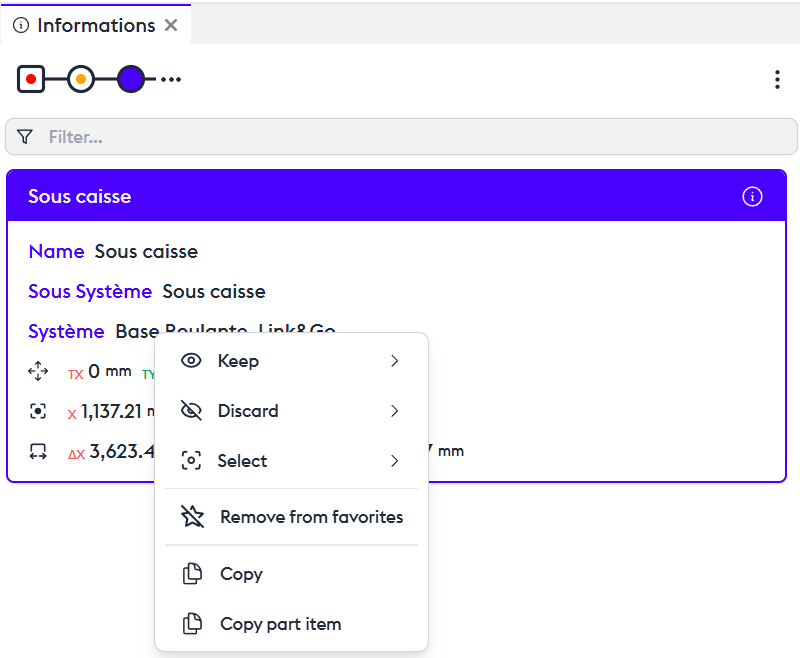Click Copy in the context menu
This screenshot has height=658, width=800.
coord(241,574)
